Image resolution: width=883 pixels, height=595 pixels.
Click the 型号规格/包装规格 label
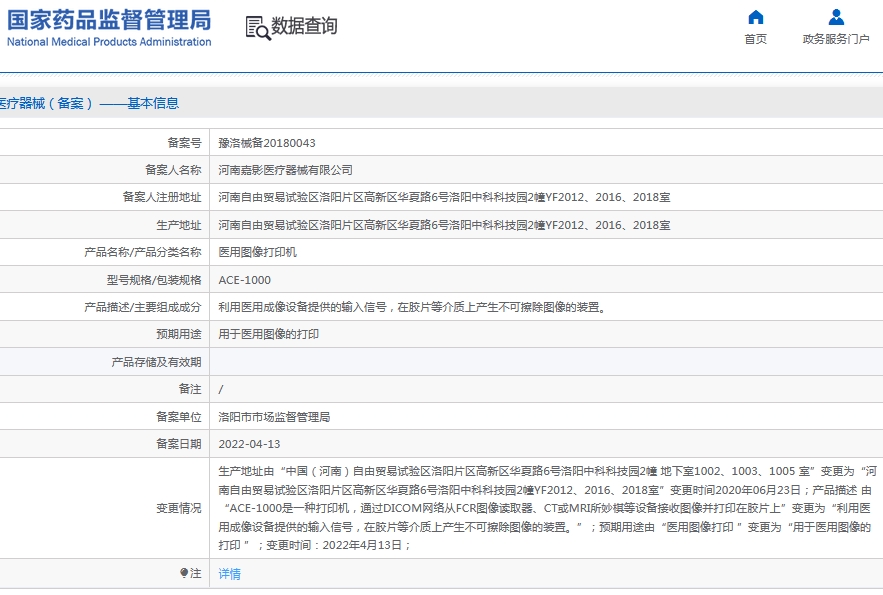(x=154, y=280)
